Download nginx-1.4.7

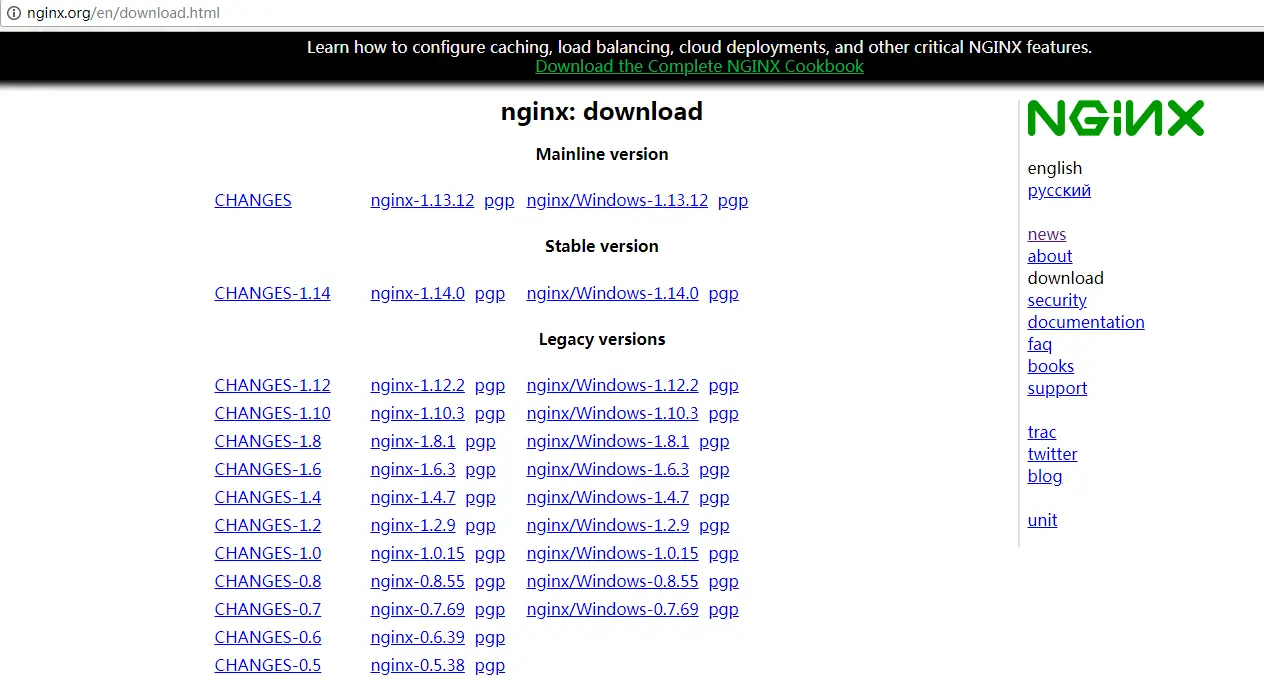[413, 497]
